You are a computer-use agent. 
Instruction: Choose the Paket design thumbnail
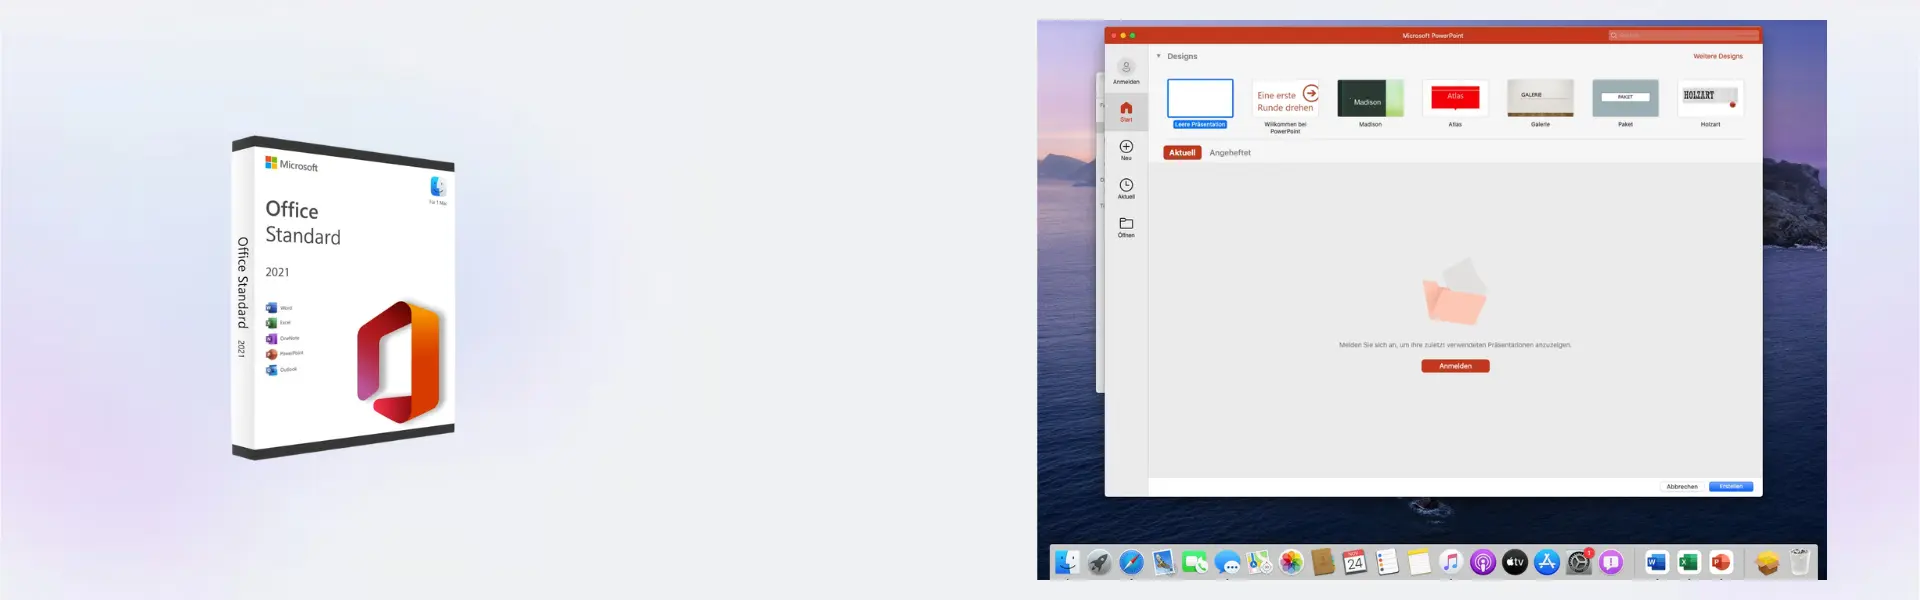(x=1625, y=98)
